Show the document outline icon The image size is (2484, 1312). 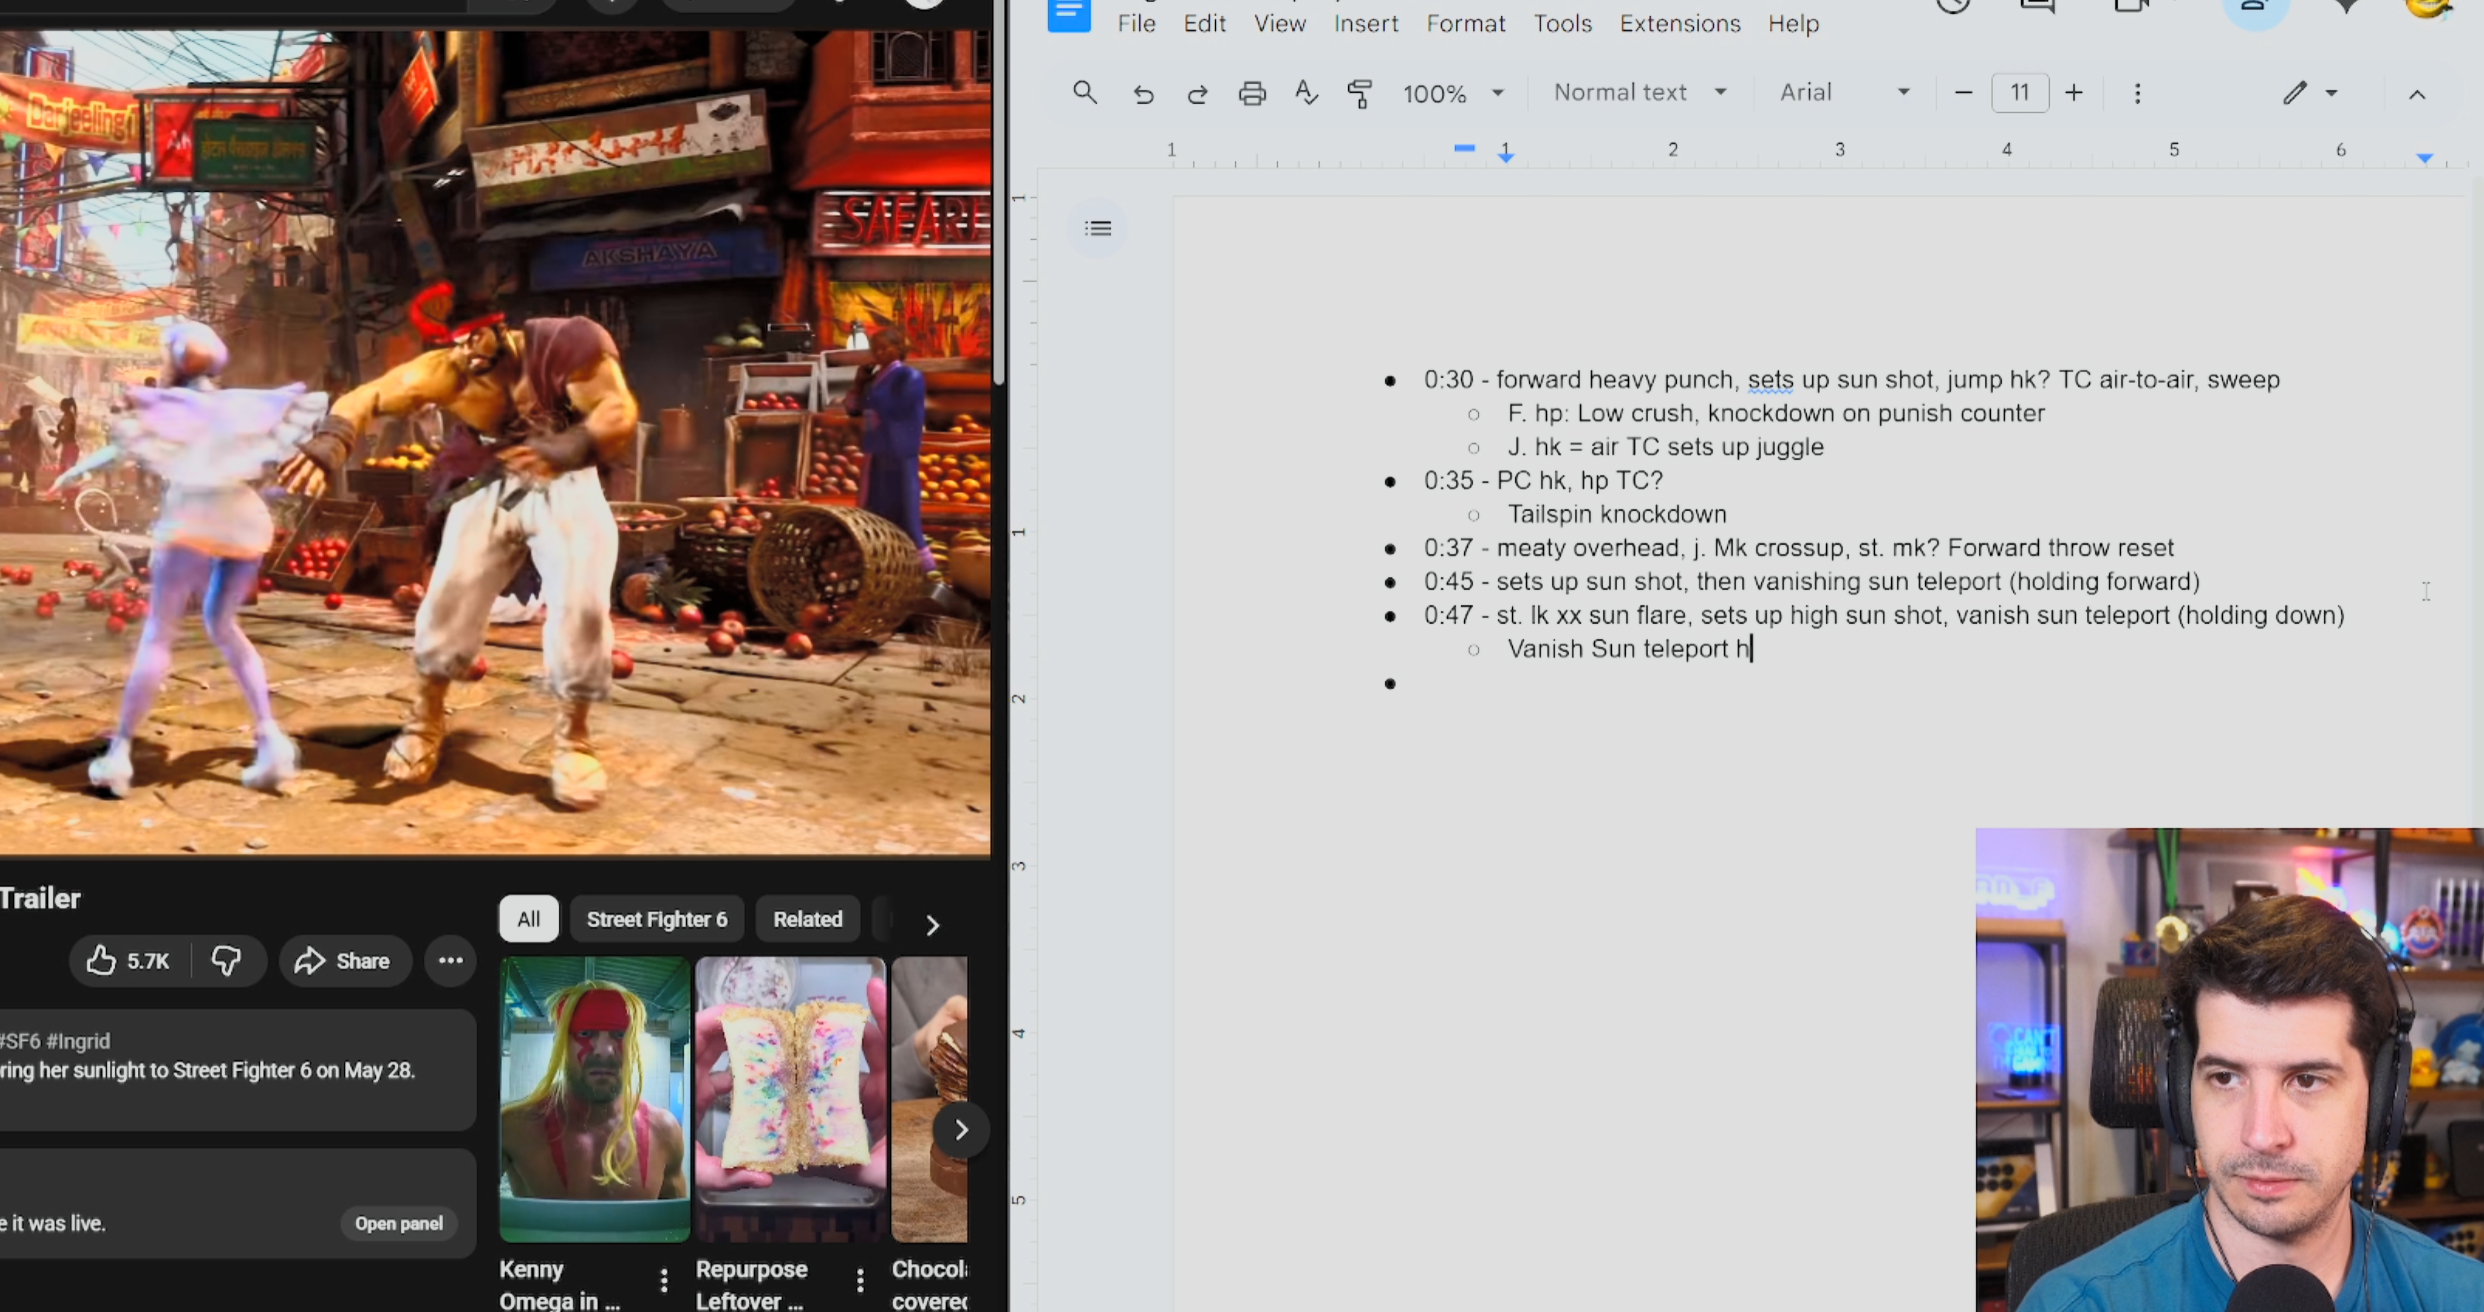point(1098,229)
